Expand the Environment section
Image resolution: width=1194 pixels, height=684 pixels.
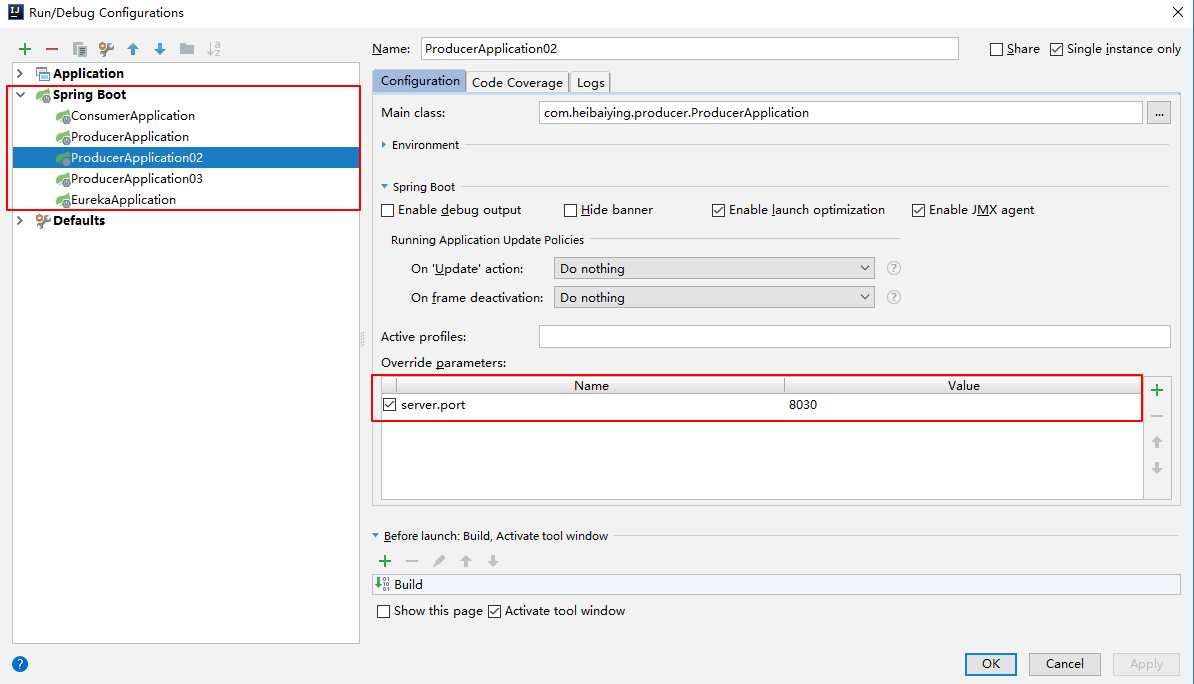pyautogui.click(x=385, y=145)
